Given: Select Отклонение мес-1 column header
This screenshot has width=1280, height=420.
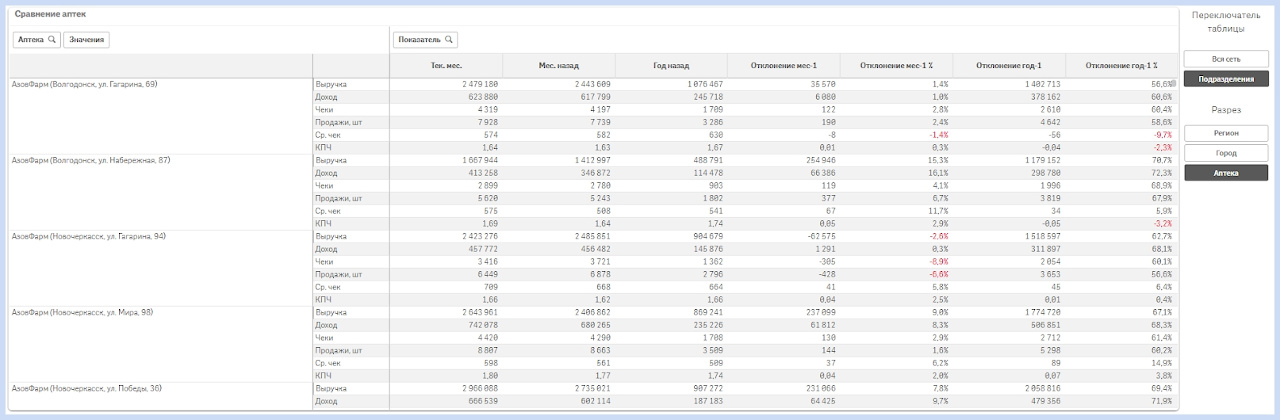Looking at the screenshot, I should coord(784,65).
